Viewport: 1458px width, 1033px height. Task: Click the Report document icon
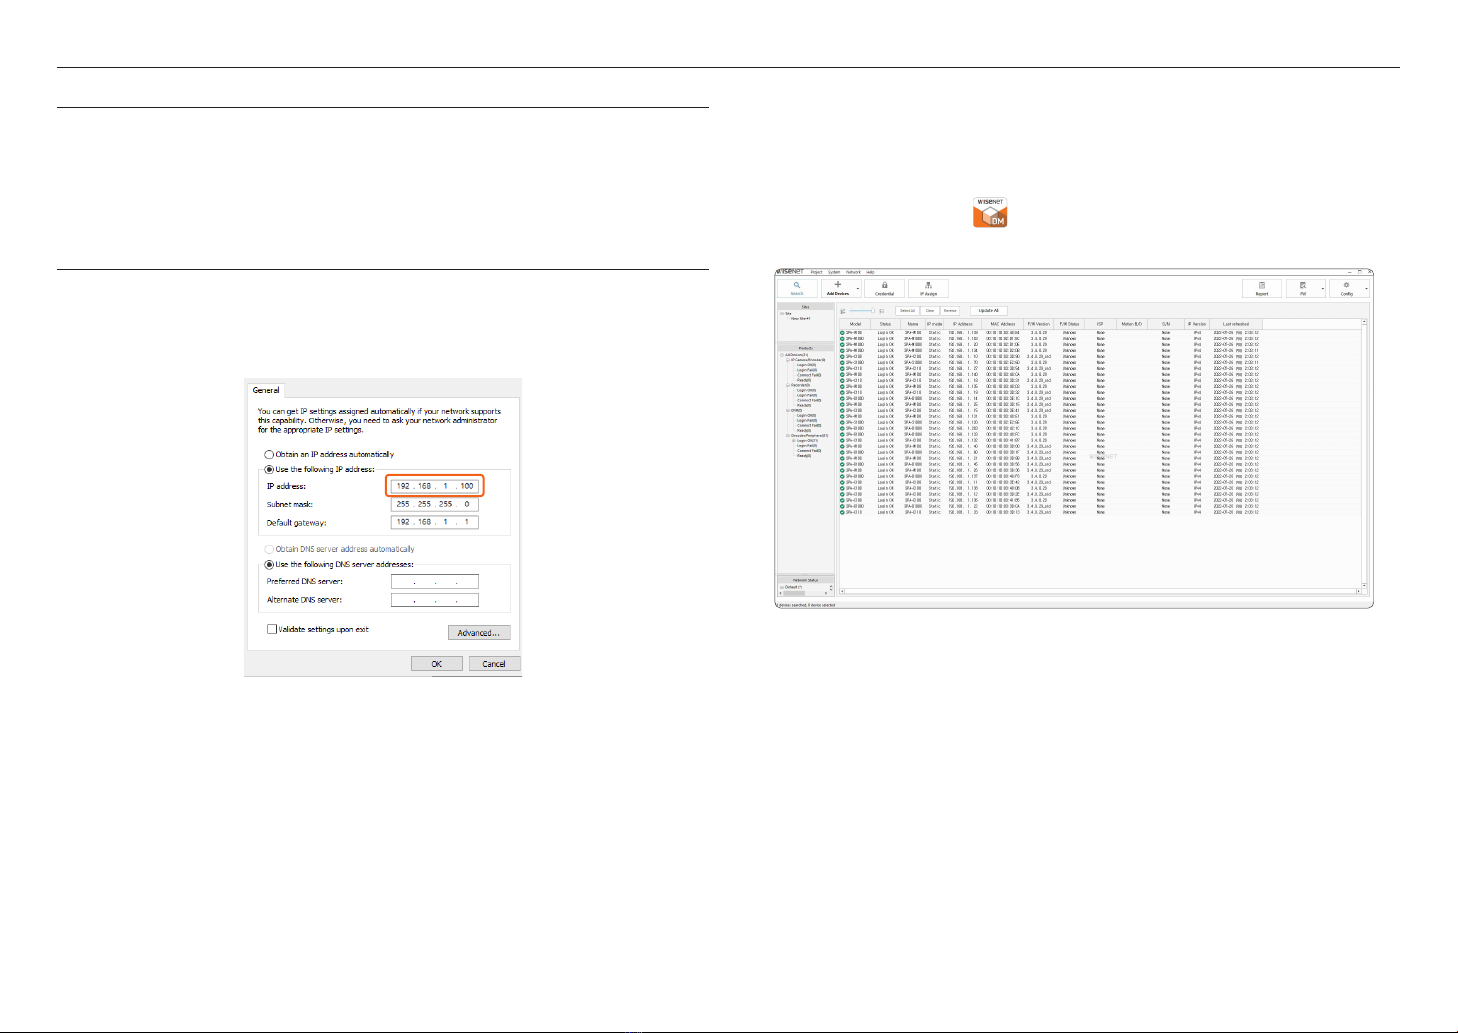1262,285
